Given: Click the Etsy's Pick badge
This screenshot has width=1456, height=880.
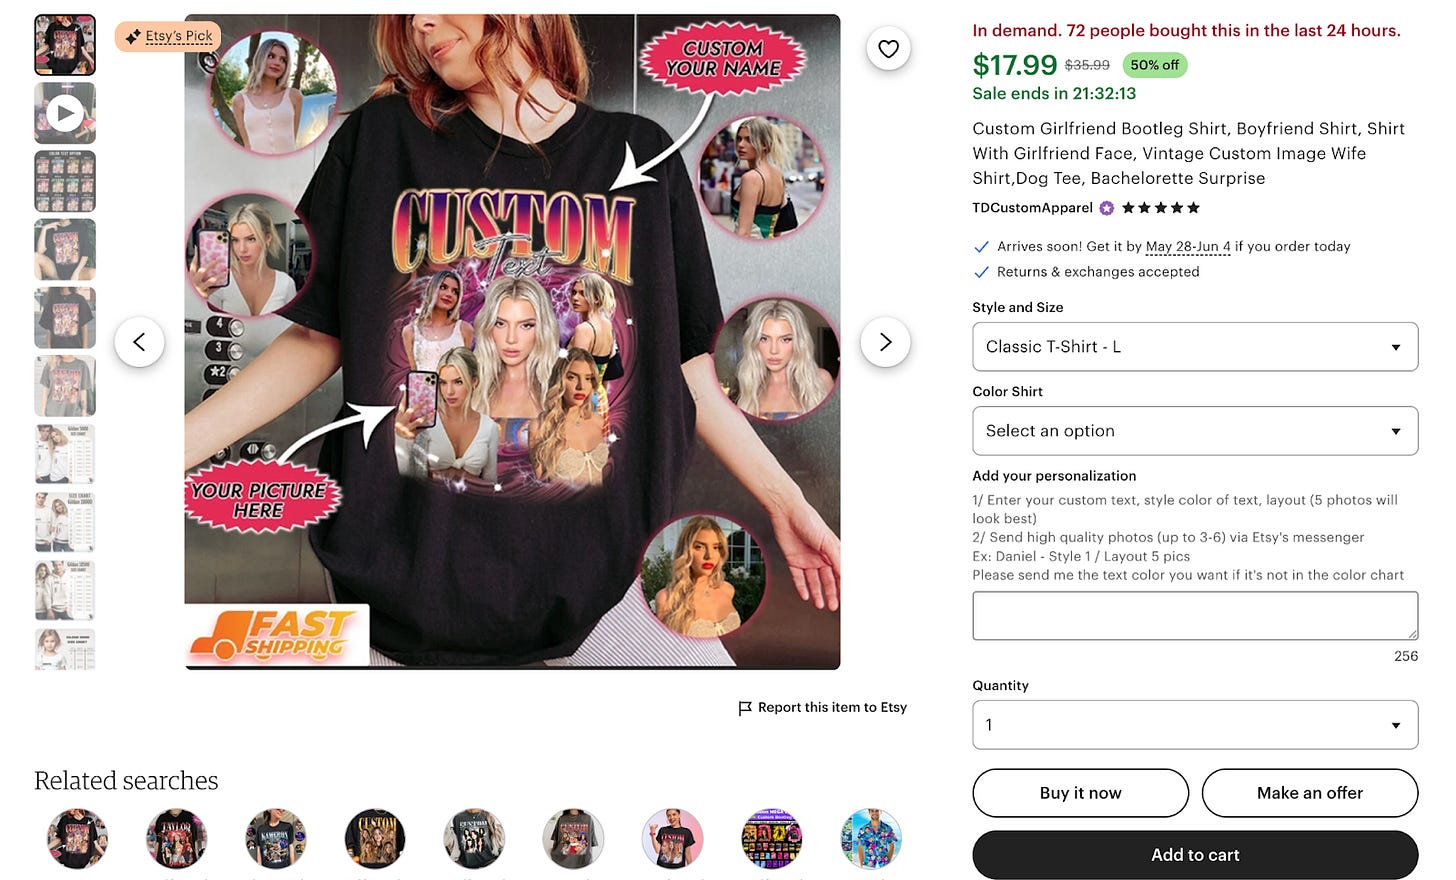Looking at the screenshot, I should point(168,36).
